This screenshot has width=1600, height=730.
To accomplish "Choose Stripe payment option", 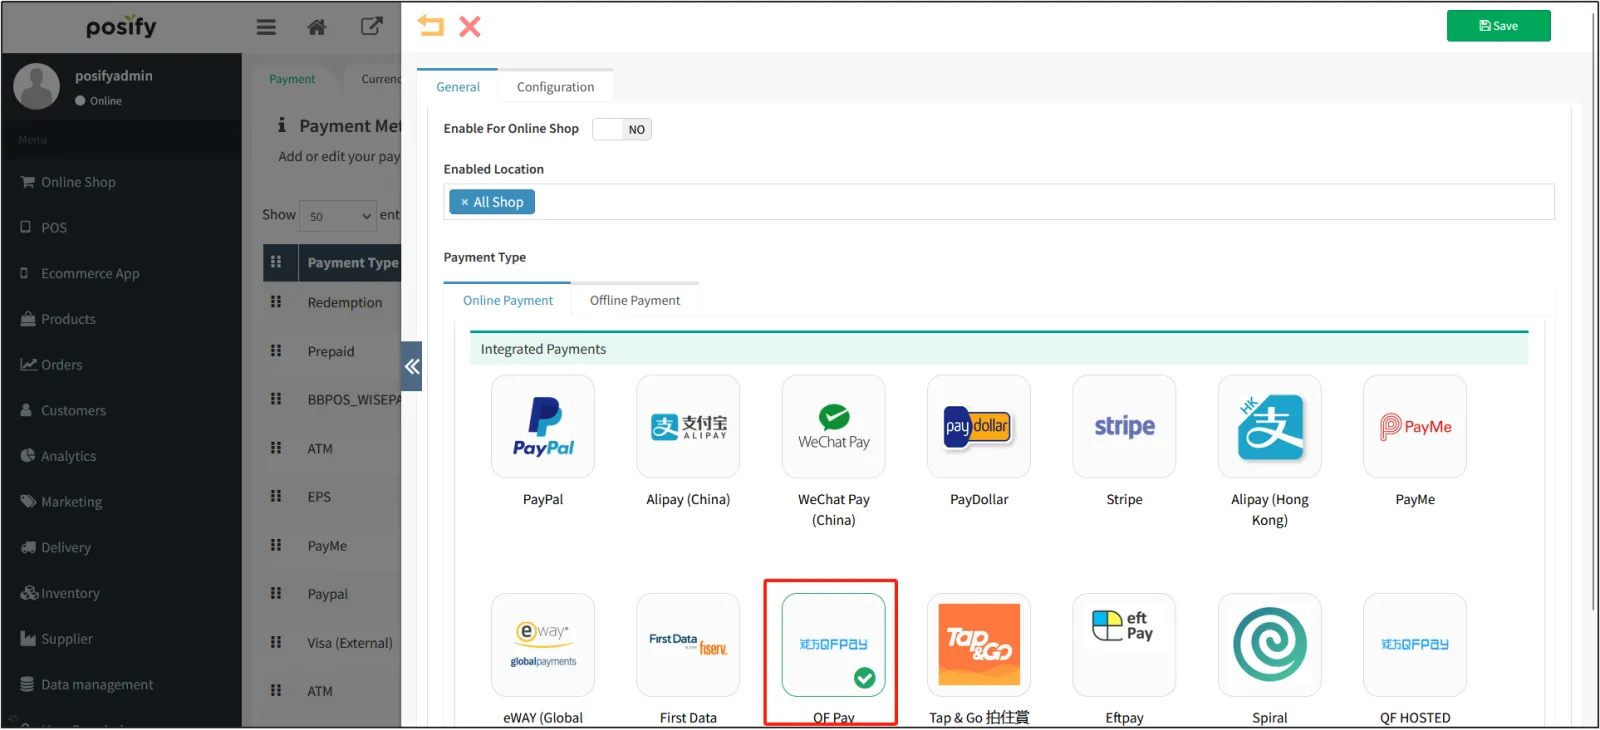I will [1124, 427].
